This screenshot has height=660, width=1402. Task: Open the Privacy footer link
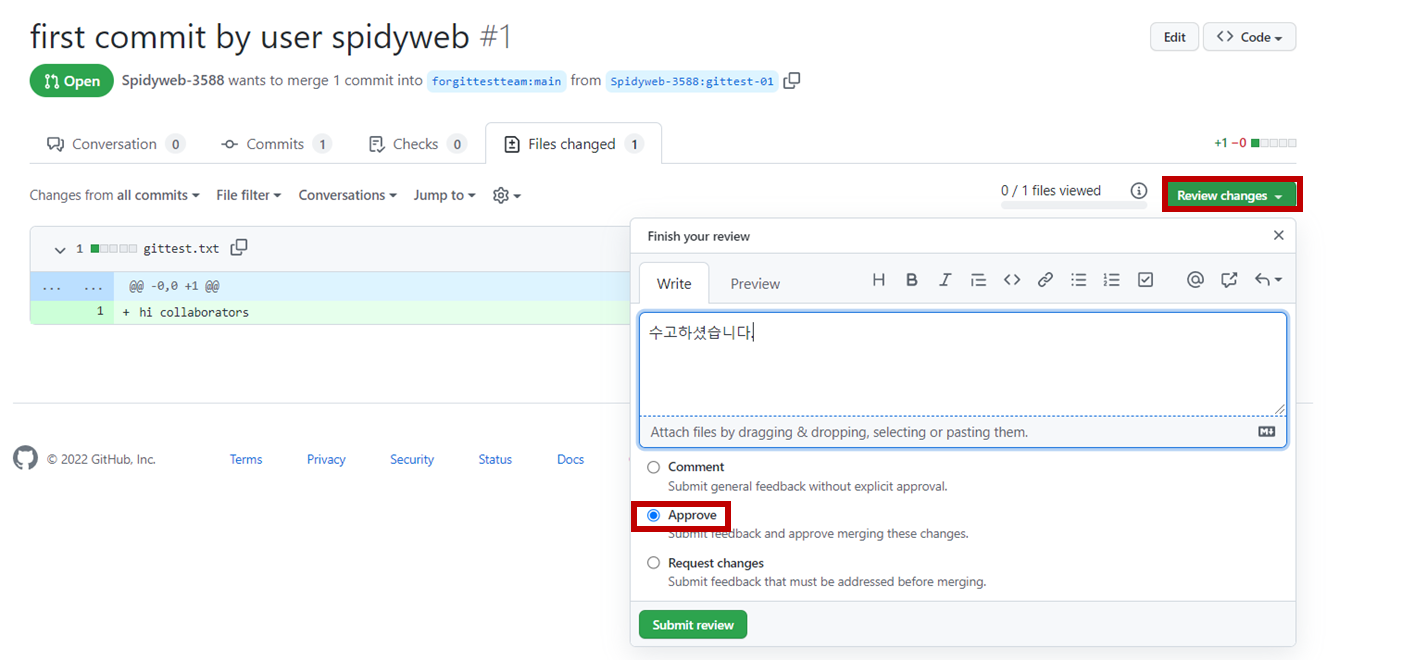pyautogui.click(x=326, y=459)
